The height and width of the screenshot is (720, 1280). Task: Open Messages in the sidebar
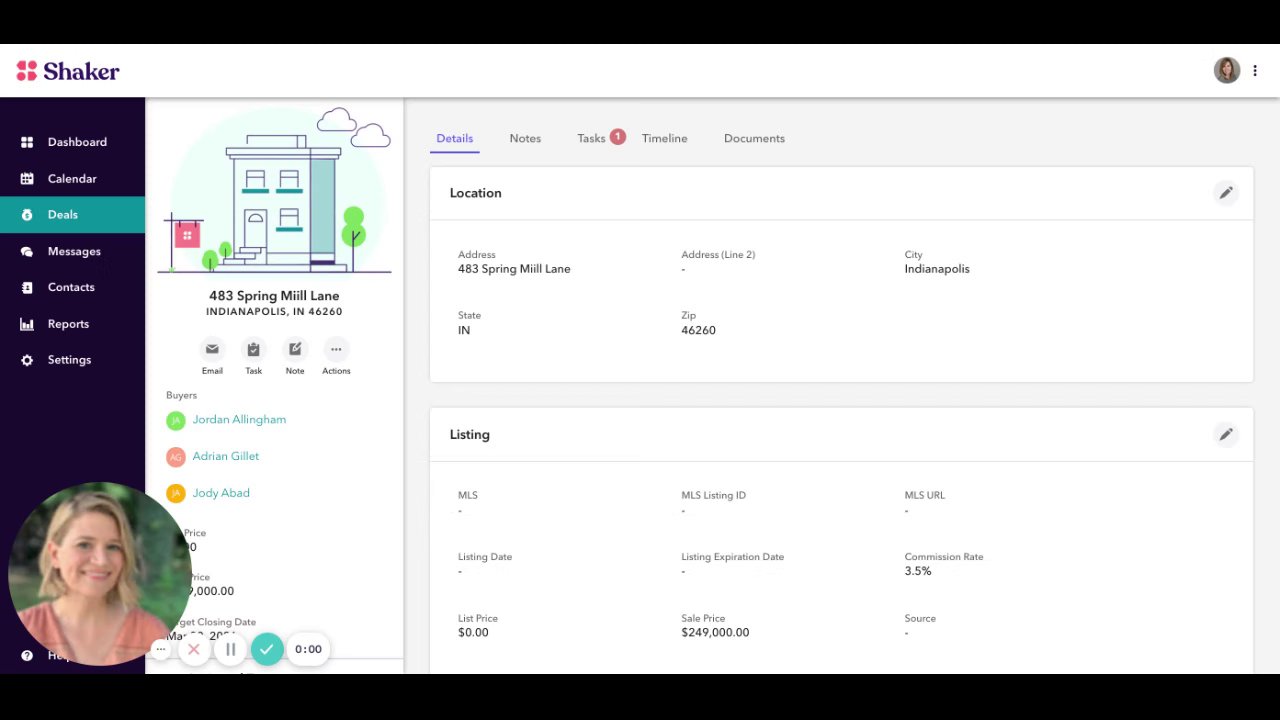(72, 251)
